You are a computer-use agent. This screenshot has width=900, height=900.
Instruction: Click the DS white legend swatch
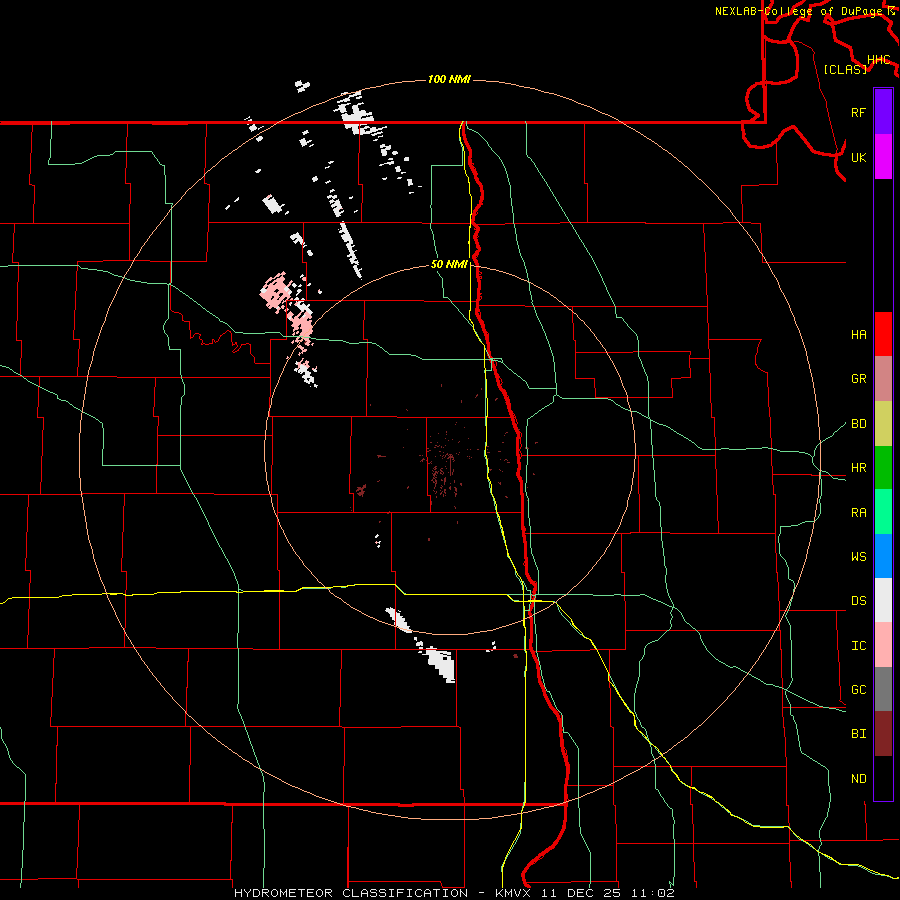click(x=883, y=600)
